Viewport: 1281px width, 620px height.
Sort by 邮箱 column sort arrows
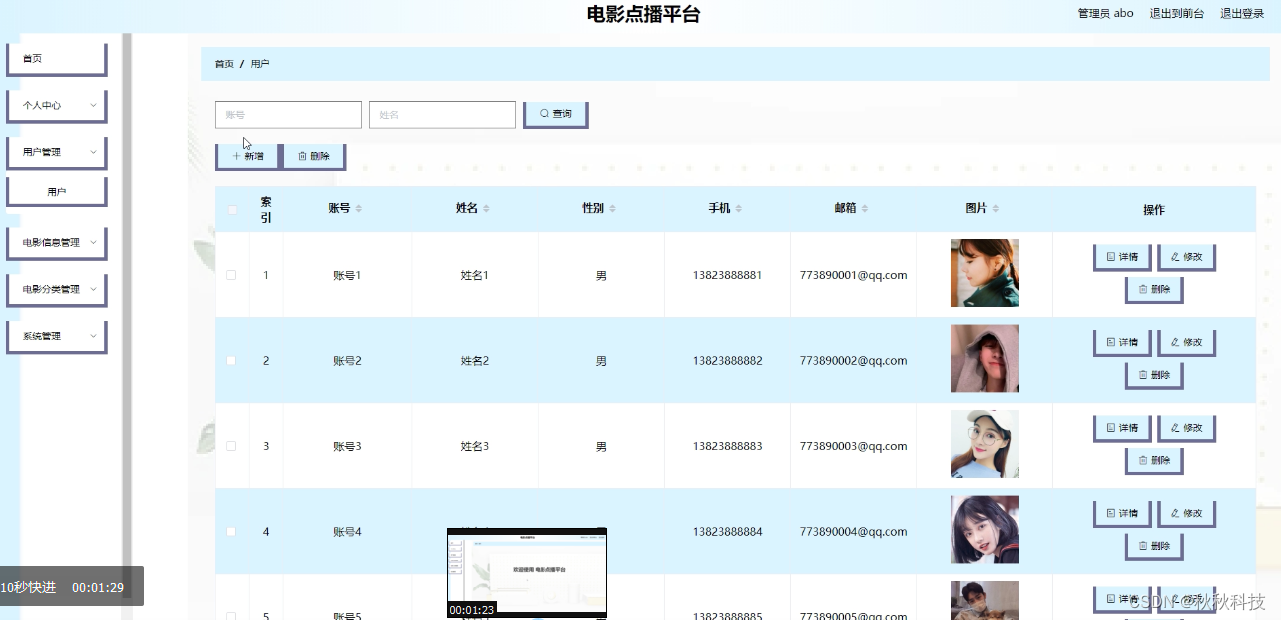click(865, 208)
